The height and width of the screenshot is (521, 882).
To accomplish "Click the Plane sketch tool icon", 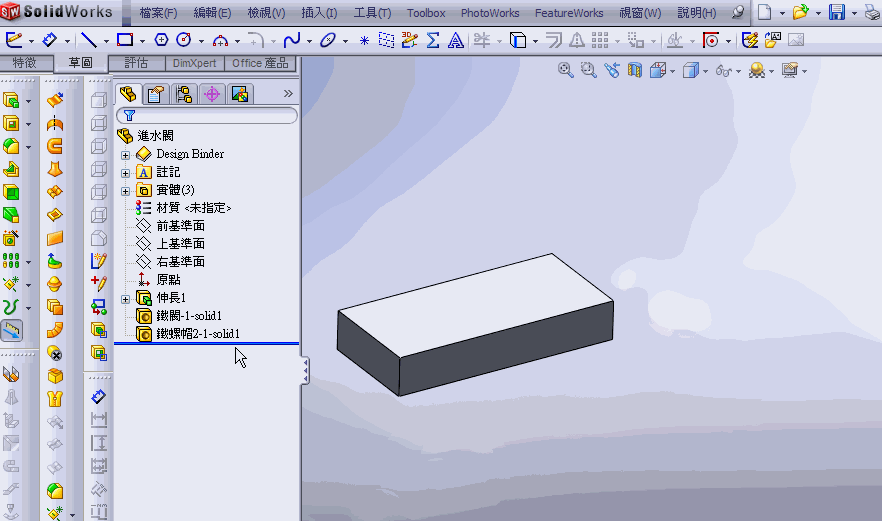I will pyautogui.click(x=386, y=40).
